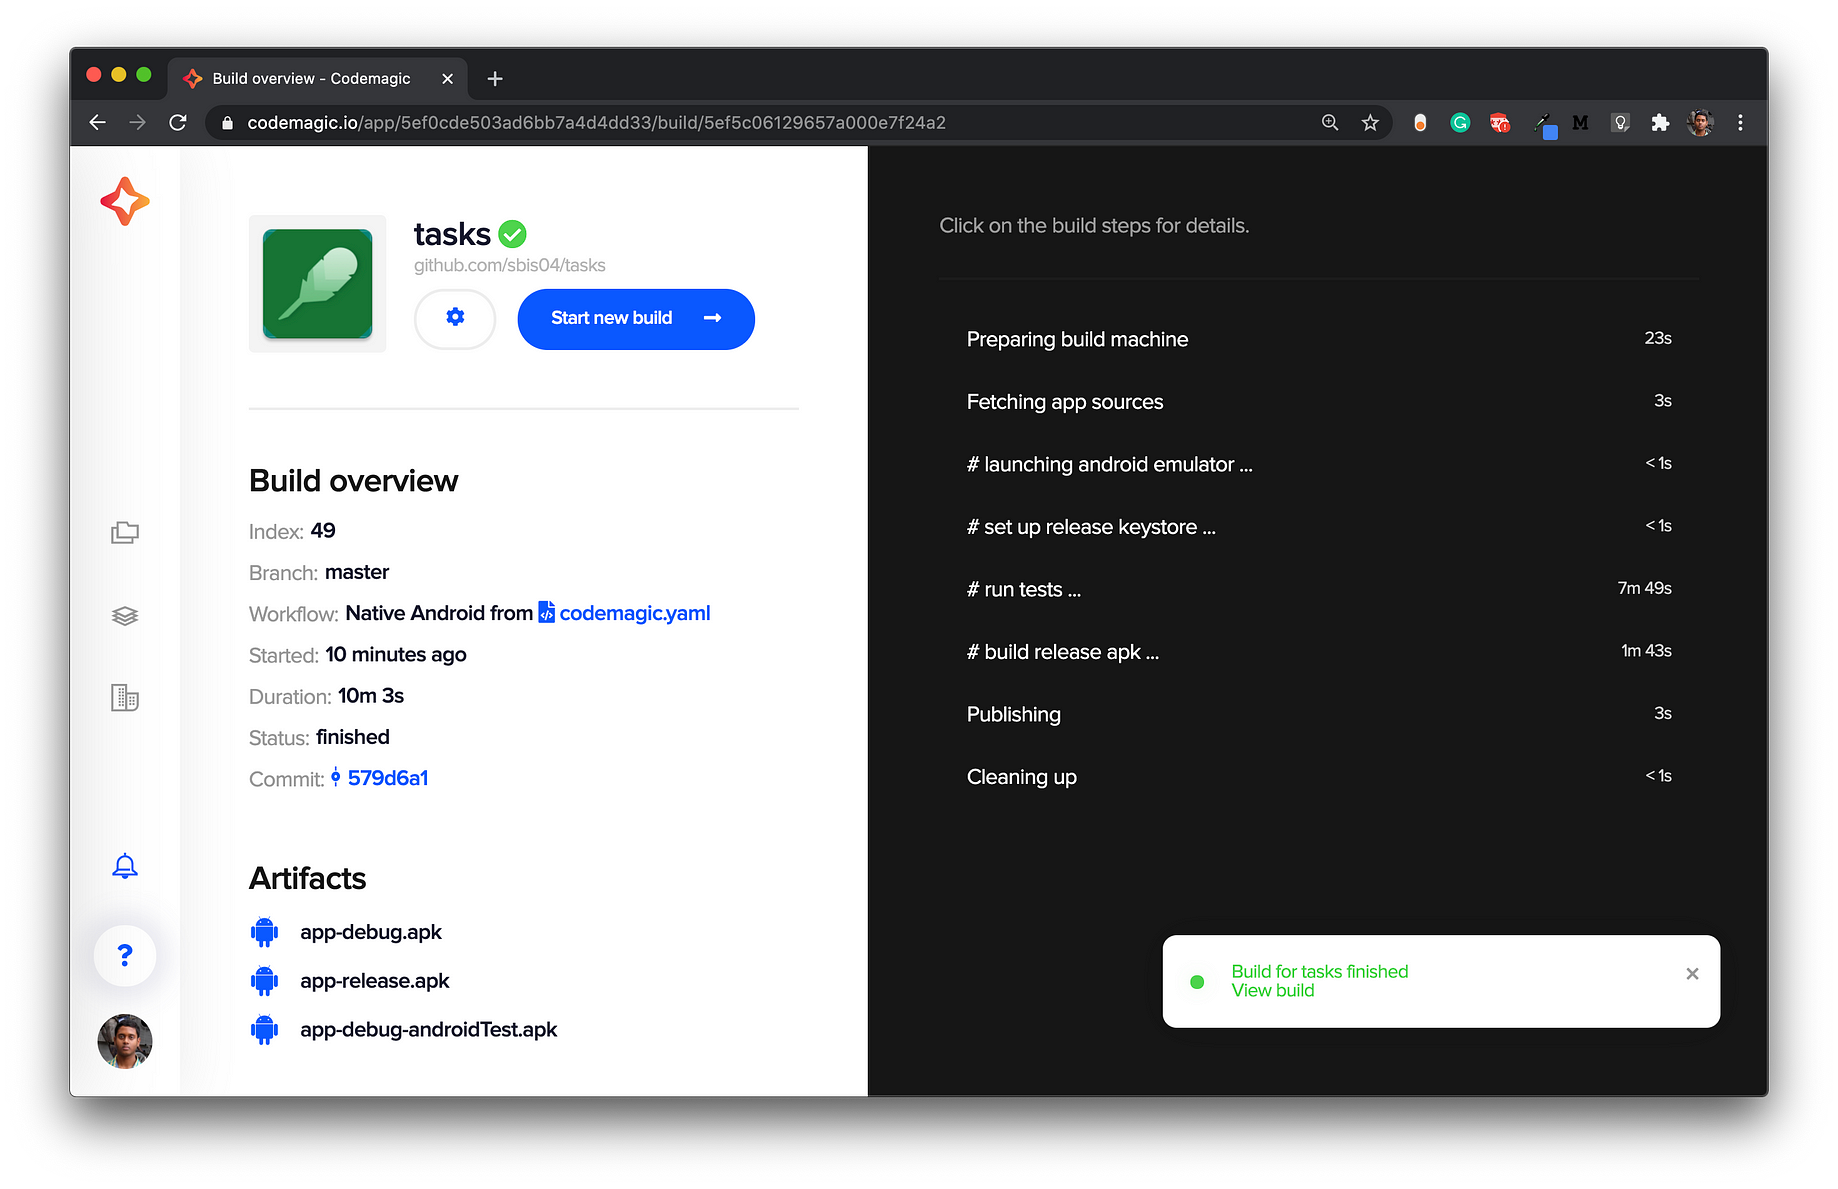Open app settings with the gear button
This screenshot has width=1838, height=1189.
(x=455, y=318)
